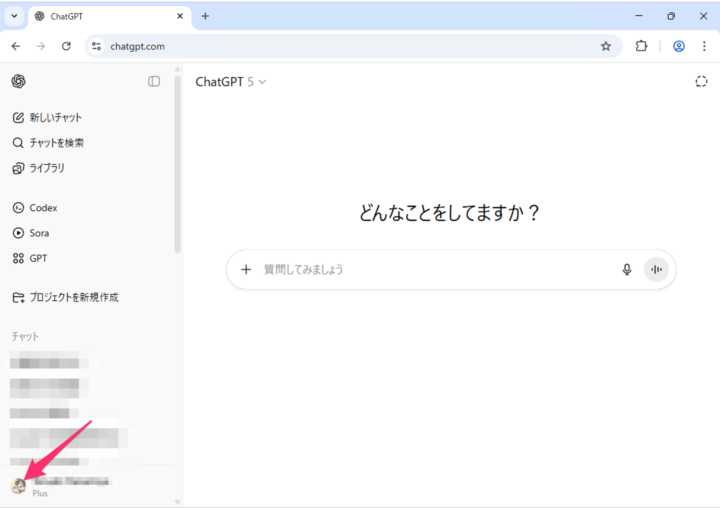The image size is (720, 508).
Task: Start a new chat via 新しいチャット
Action: tap(47, 118)
